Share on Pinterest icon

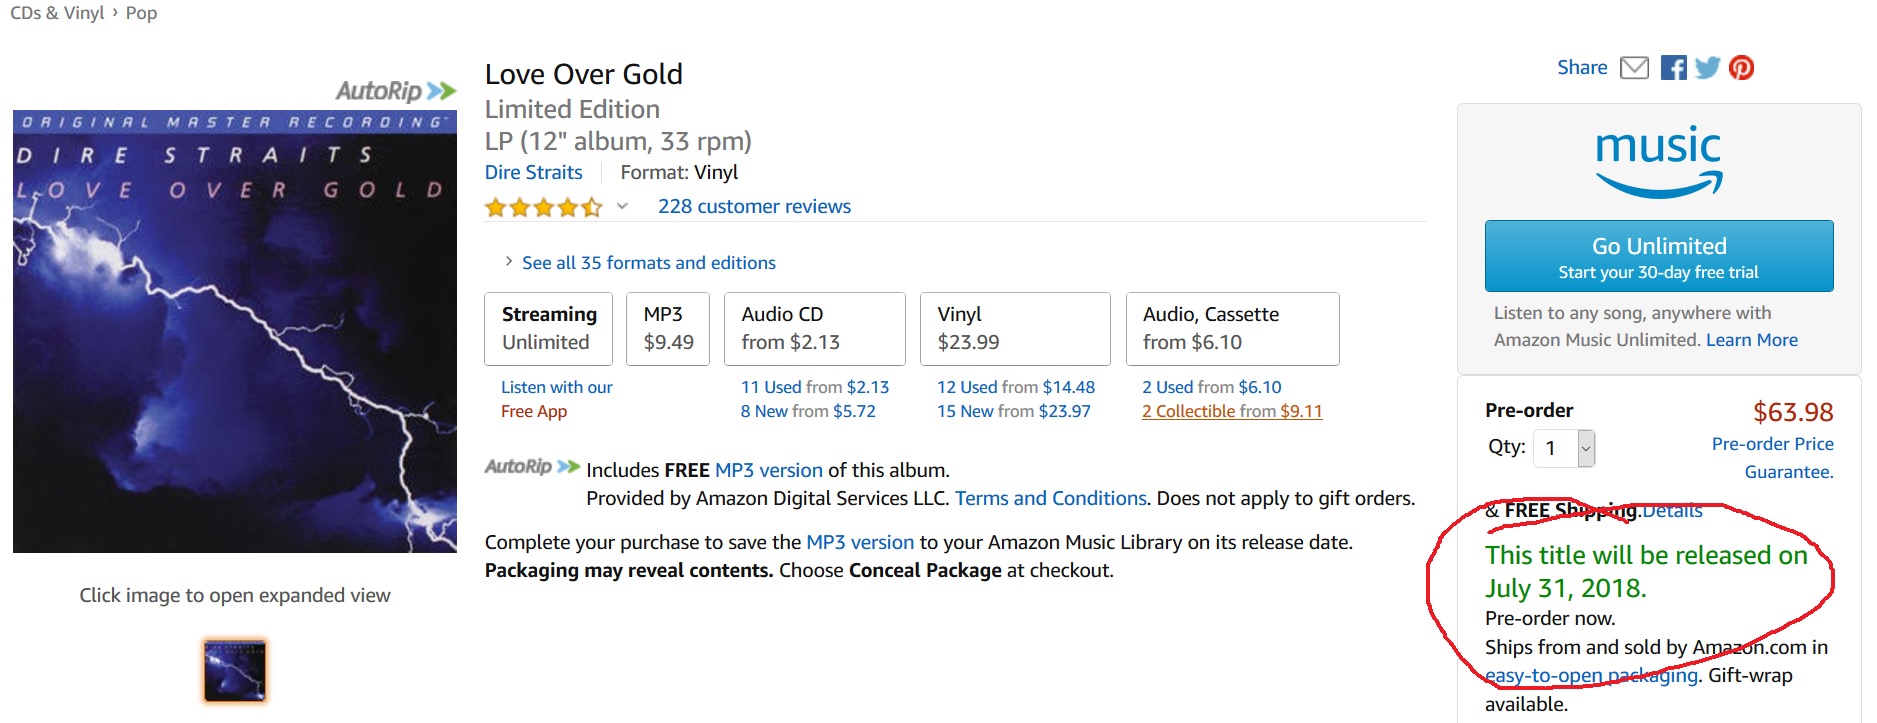pos(1741,68)
